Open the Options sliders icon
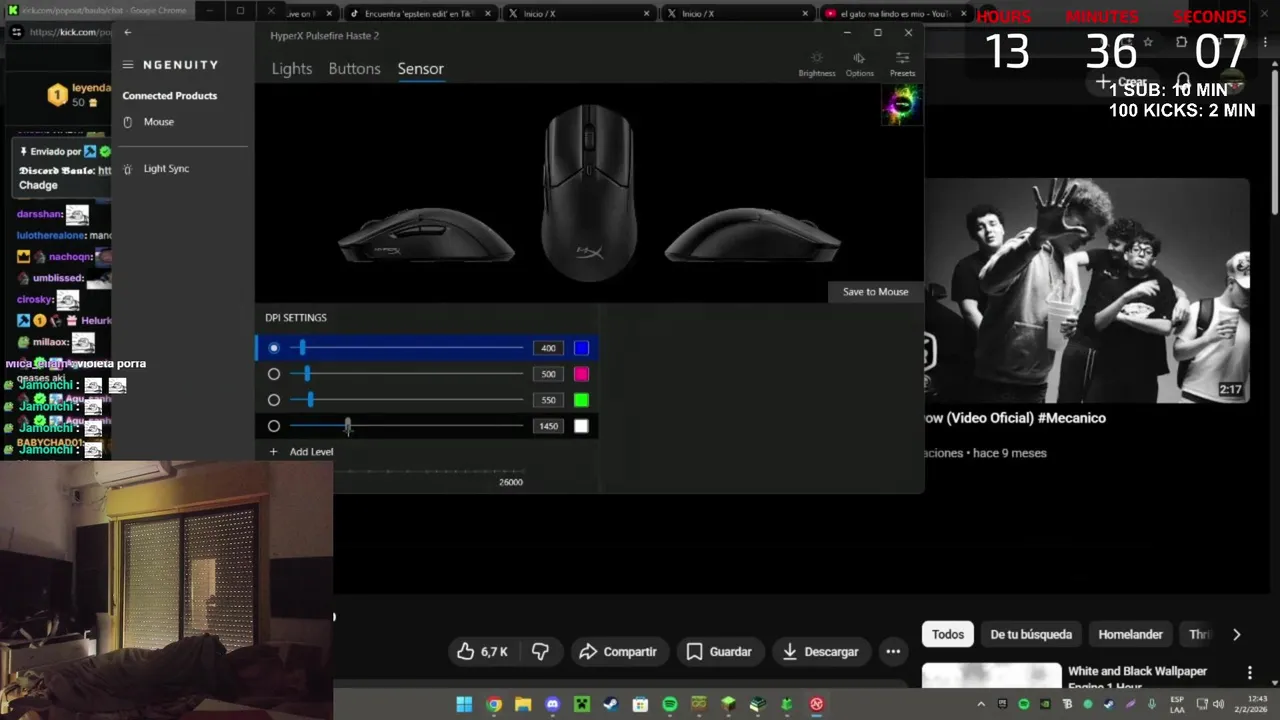The image size is (1280, 720). [x=859, y=64]
